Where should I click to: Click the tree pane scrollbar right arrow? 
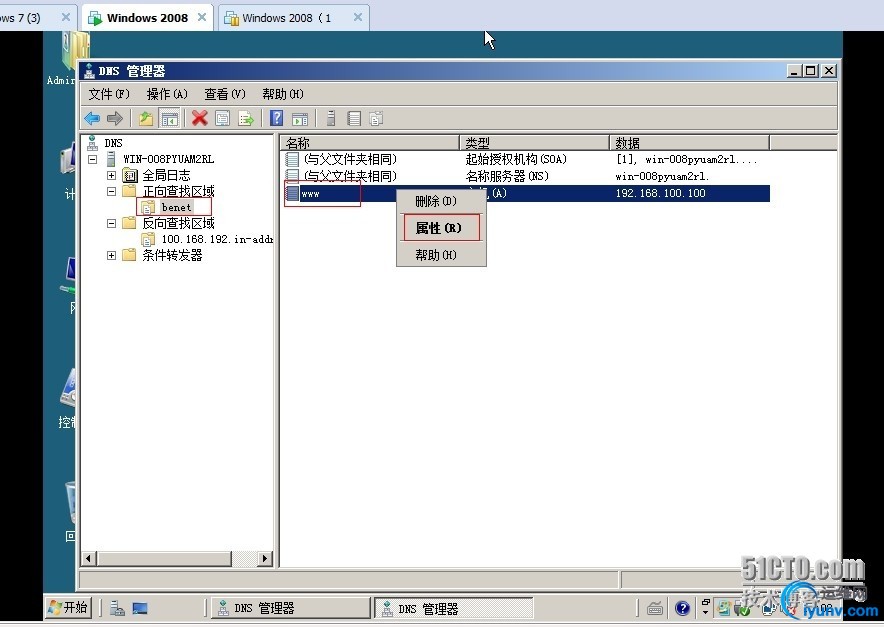pyautogui.click(x=265, y=559)
